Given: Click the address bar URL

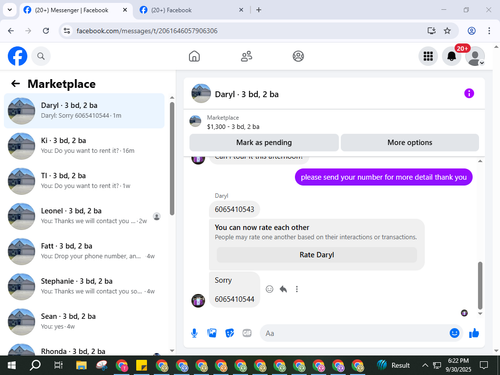Looking at the screenshot, I should pyautogui.click(x=147, y=31).
